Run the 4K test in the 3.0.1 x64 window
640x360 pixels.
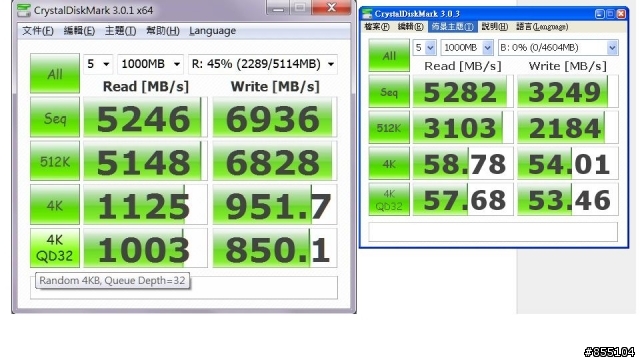coord(55,204)
